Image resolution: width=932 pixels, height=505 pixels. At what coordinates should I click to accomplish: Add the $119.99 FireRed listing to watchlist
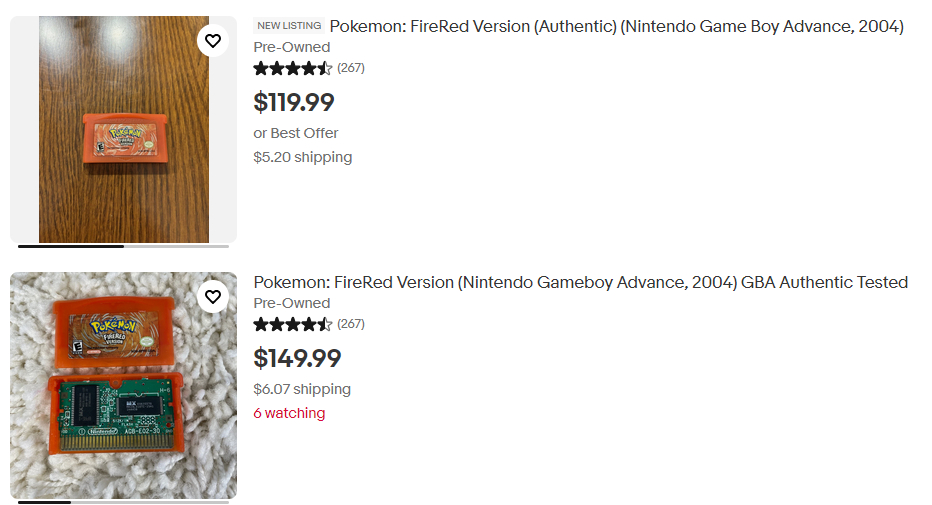[213, 41]
